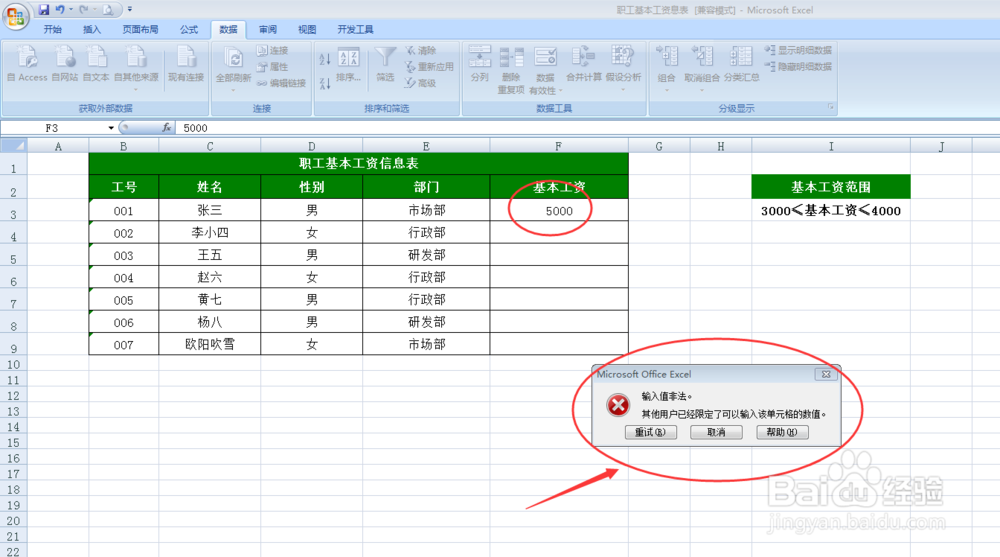Import data from website (自网站)
This screenshot has height=557, width=1000.
(64, 64)
